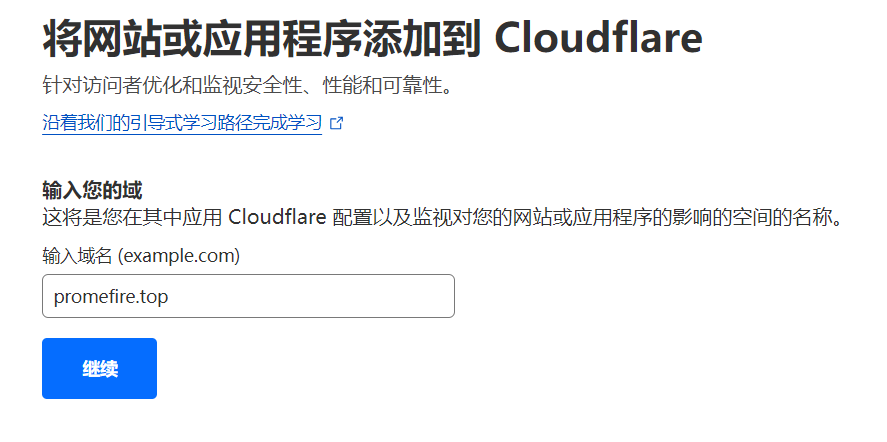Click the (example.com) hint in the label
887x442 pixels.
point(179,256)
